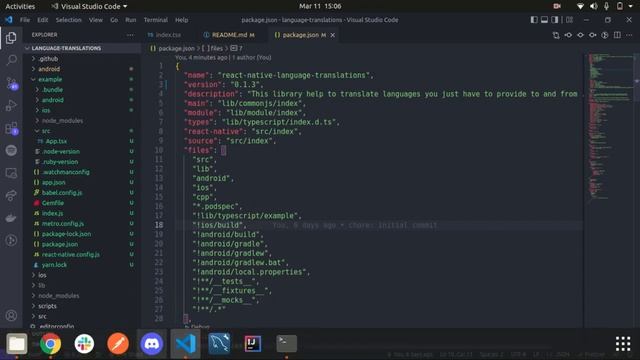Open the Docker view in activity bar
The image size is (640, 360).
11,218
